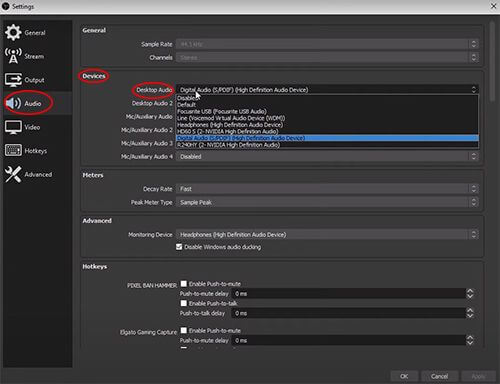Click the settings panel vertical scrollbar
Viewport: 500px width, 384px height.
click(492, 62)
